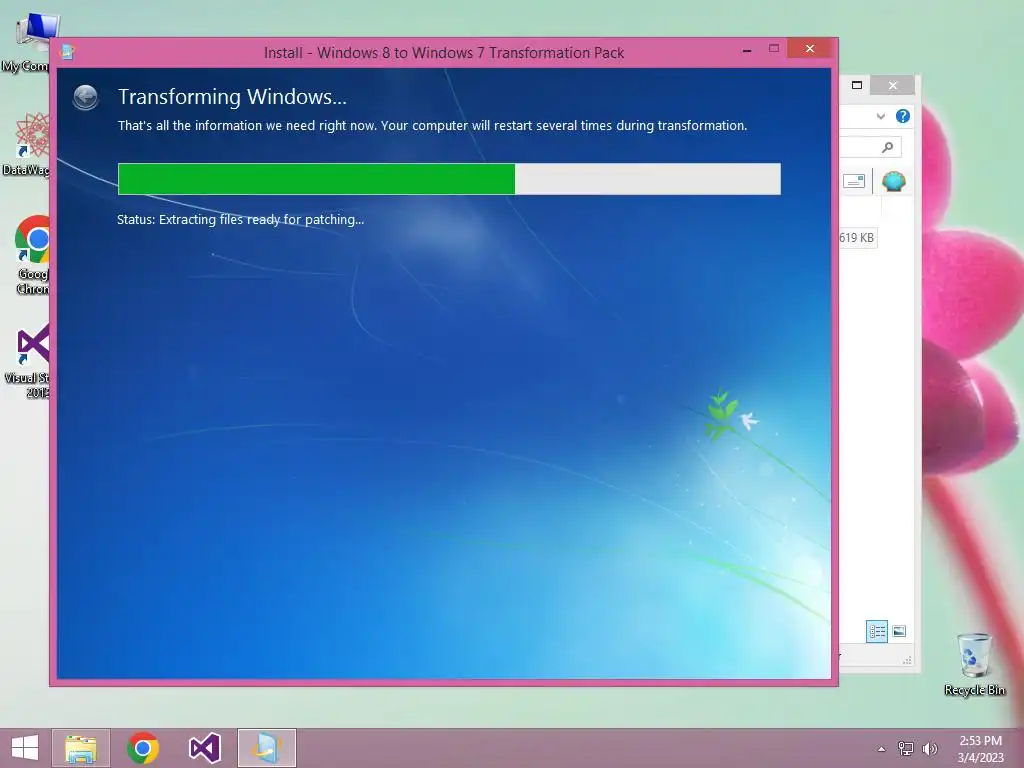Click the volume speaker tray icon

(x=929, y=748)
